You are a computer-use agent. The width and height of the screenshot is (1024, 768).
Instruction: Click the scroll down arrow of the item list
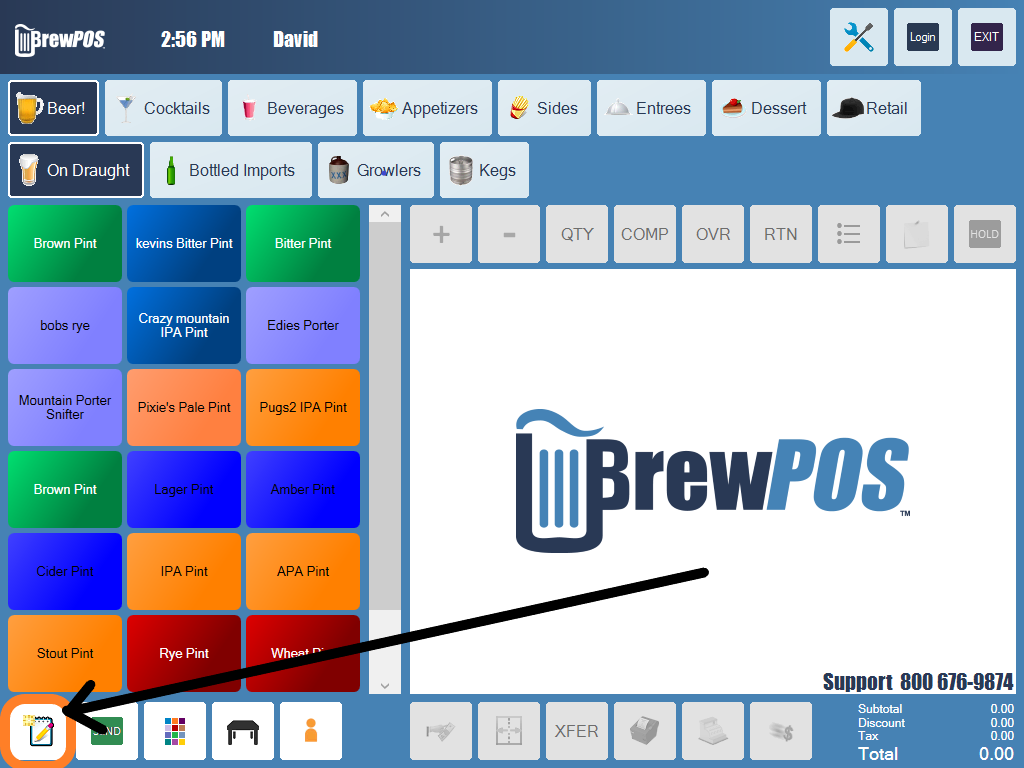pos(385,685)
